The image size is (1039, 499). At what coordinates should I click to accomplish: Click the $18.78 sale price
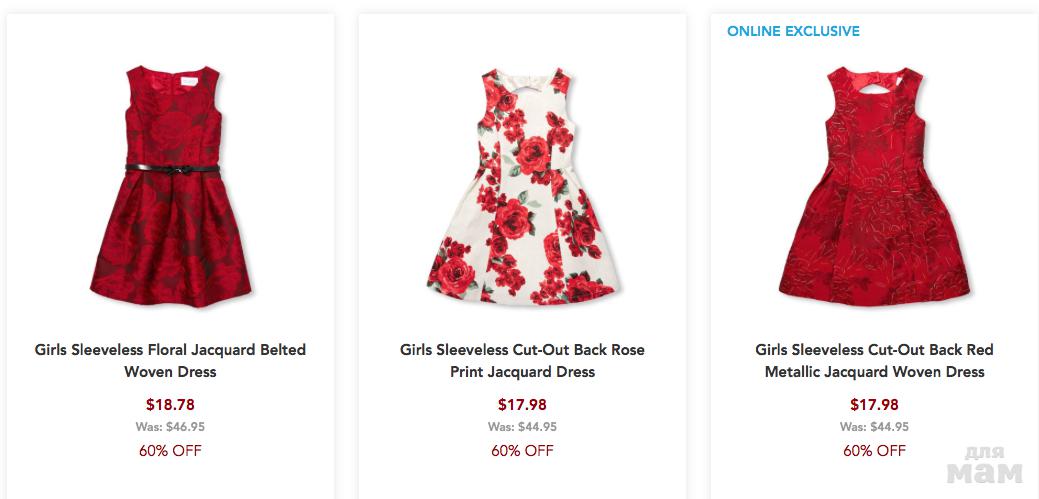pyautogui.click(x=170, y=405)
